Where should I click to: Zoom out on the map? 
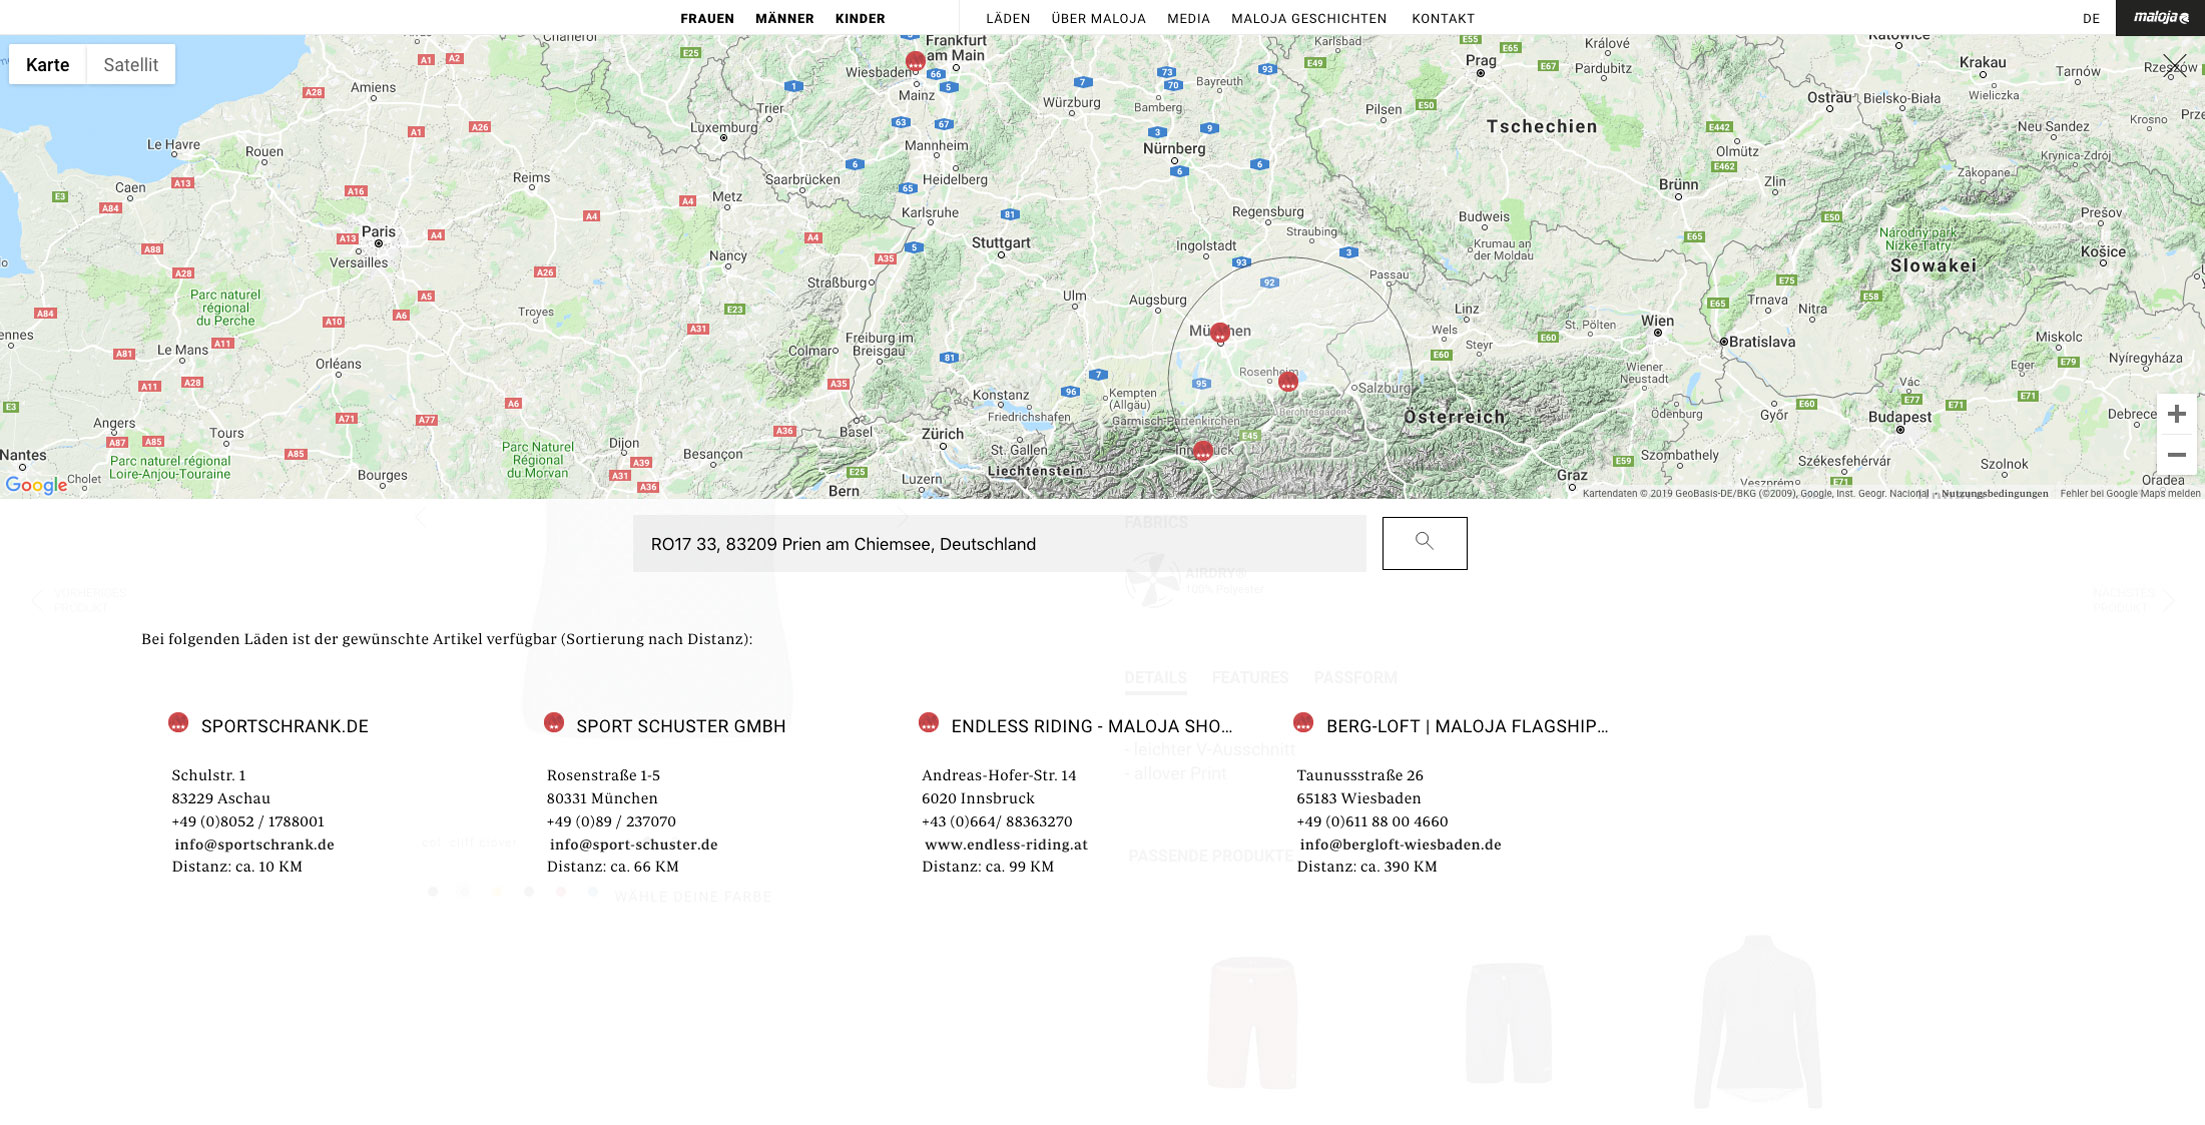tap(2176, 455)
